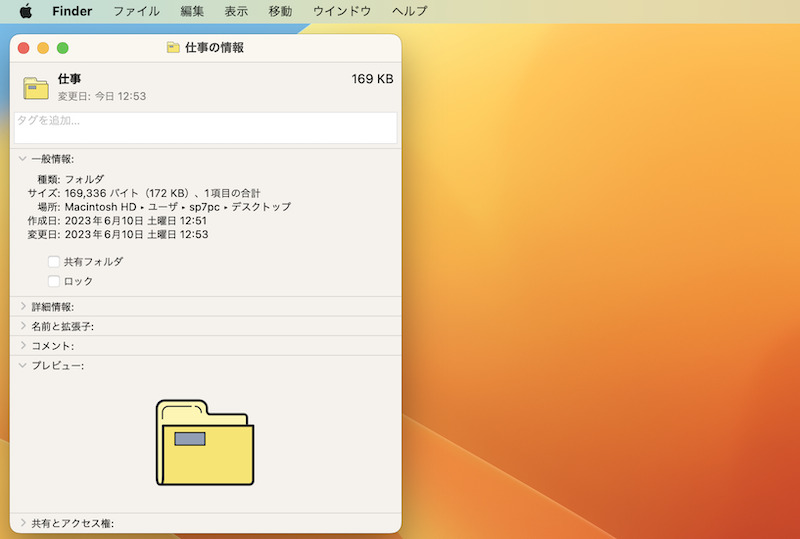Open the ファイル menu
Image resolution: width=800 pixels, height=539 pixels.
pos(136,11)
